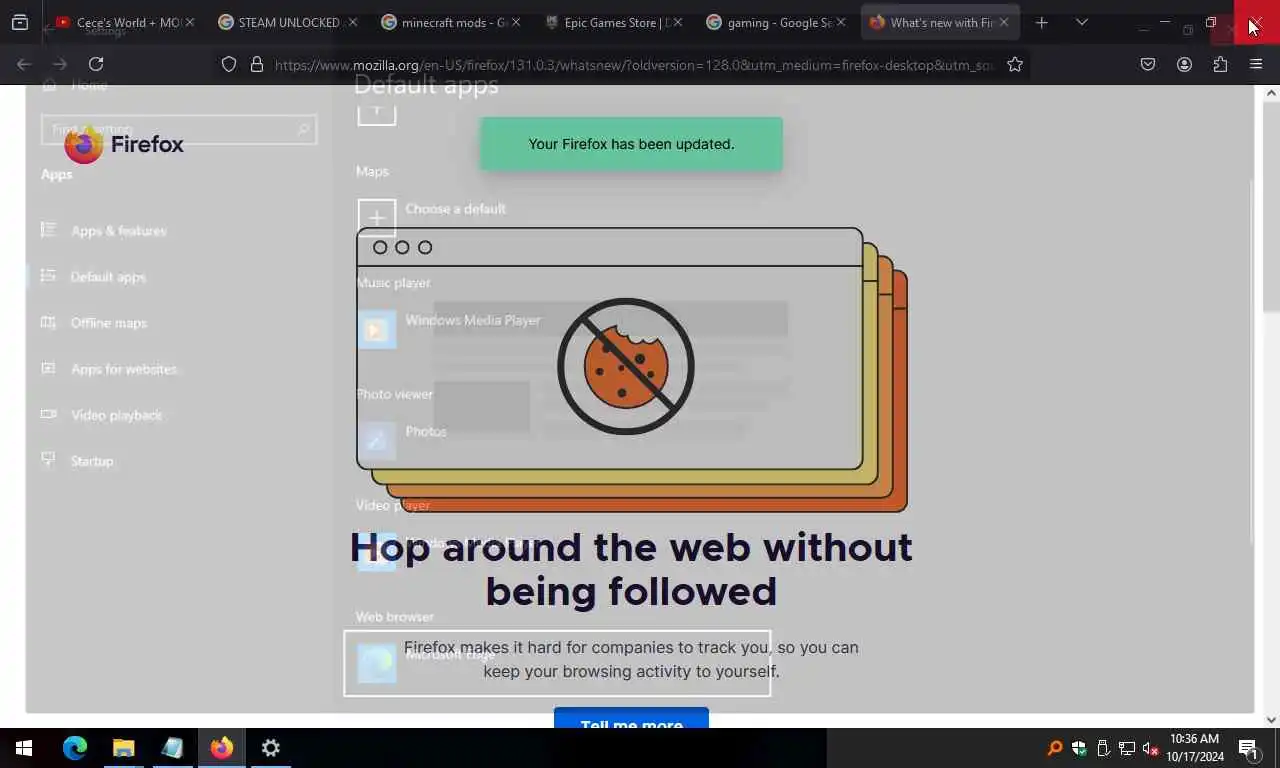
Task: Click the Tell me more button
Action: [631, 720]
